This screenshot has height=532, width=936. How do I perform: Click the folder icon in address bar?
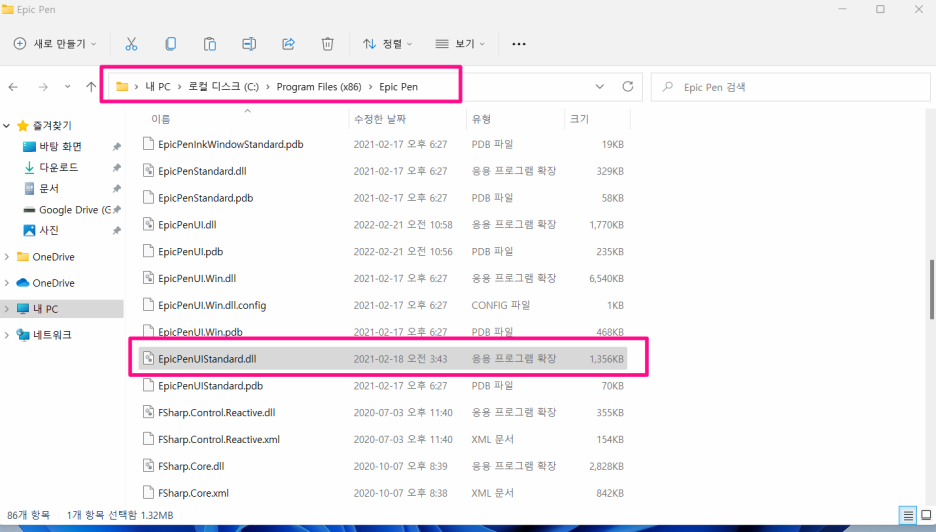coord(122,87)
